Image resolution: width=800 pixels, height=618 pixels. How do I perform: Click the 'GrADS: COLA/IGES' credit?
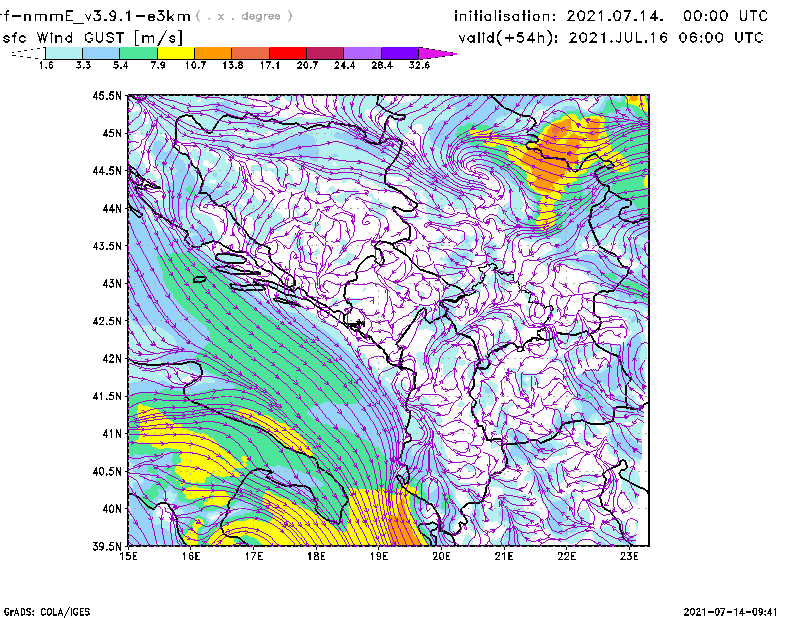(47, 612)
